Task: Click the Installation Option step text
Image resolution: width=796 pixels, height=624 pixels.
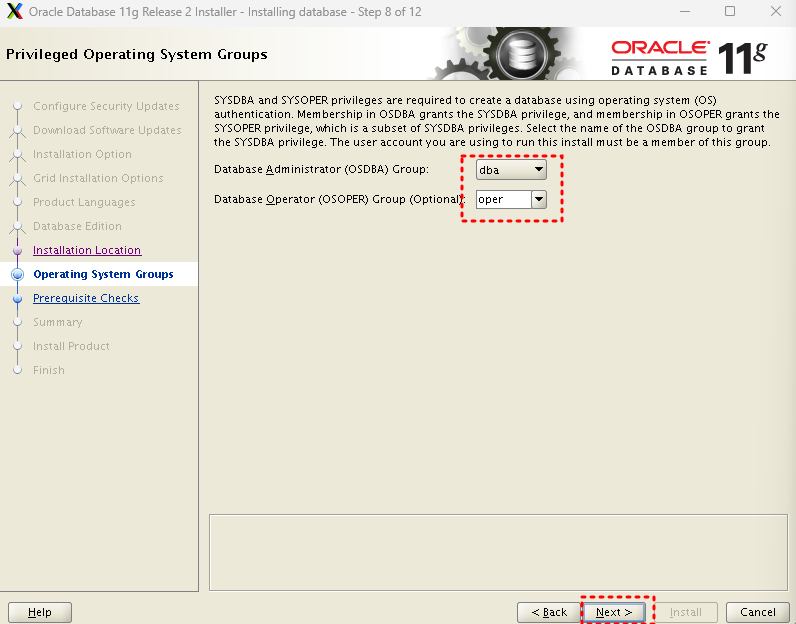Action: [x=82, y=154]
